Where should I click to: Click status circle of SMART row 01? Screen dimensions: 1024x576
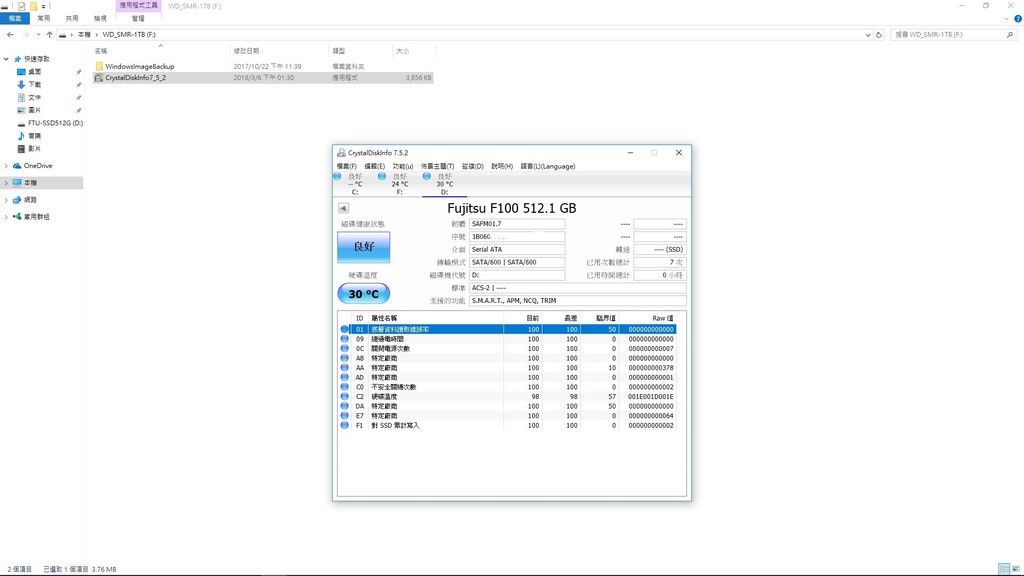tap(345, 329)
